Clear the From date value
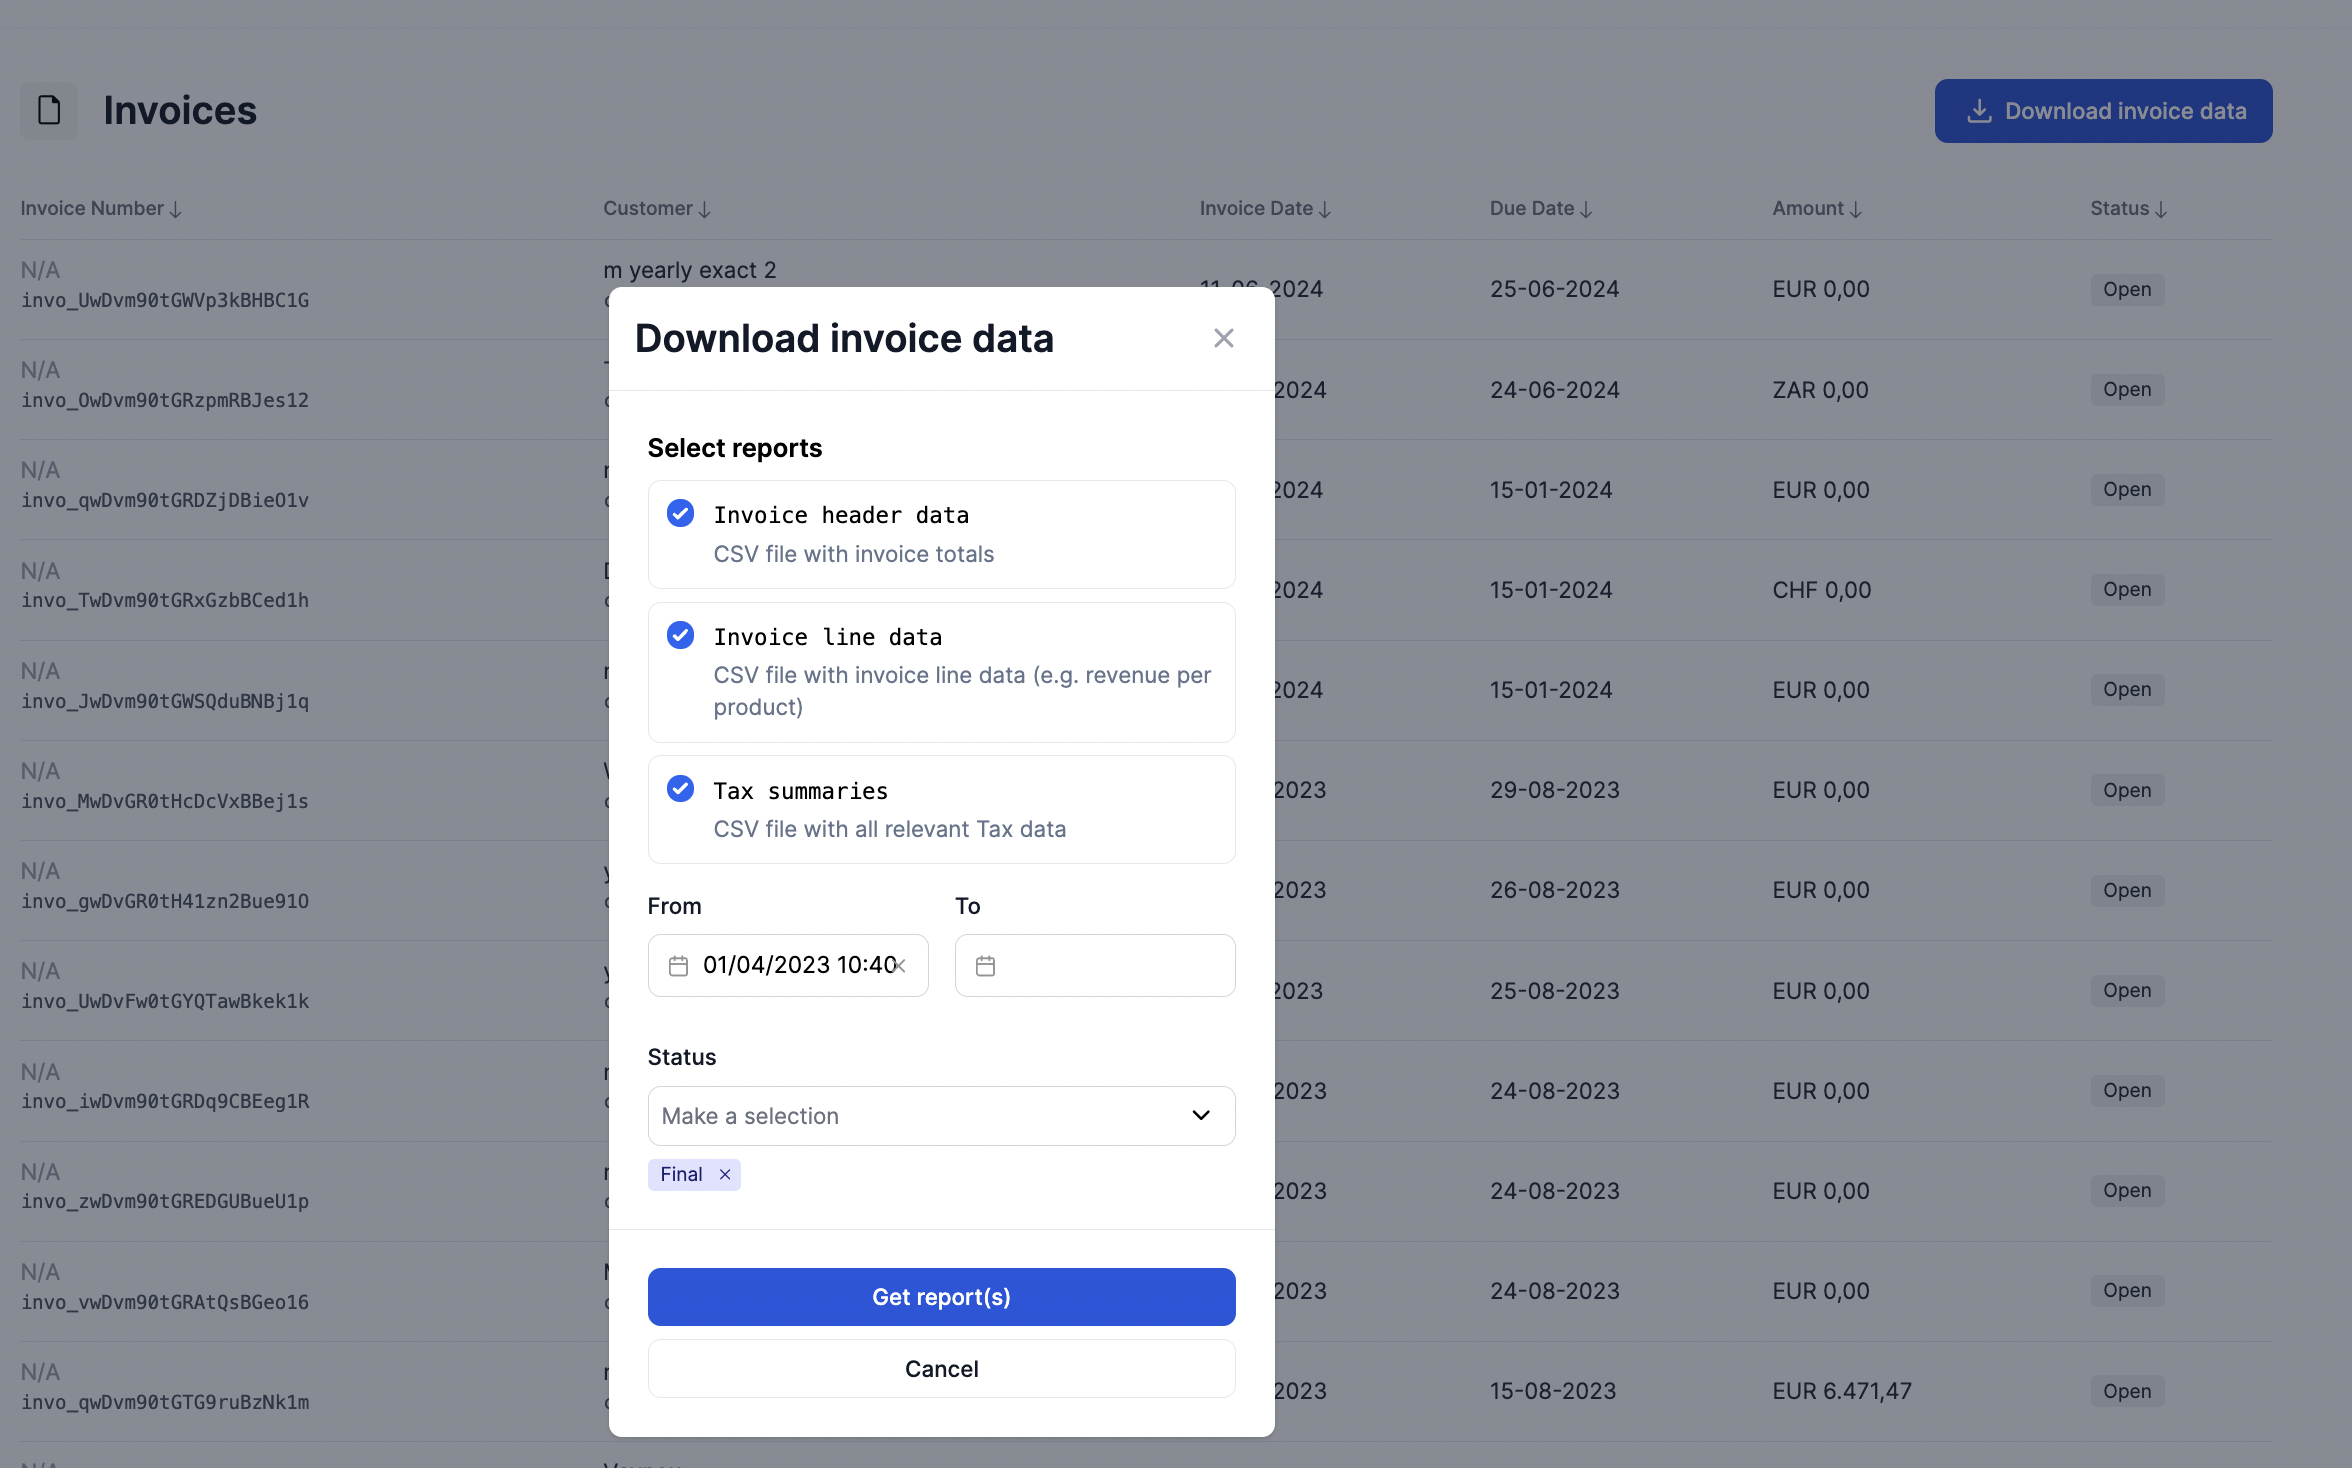 click(900, 965)
